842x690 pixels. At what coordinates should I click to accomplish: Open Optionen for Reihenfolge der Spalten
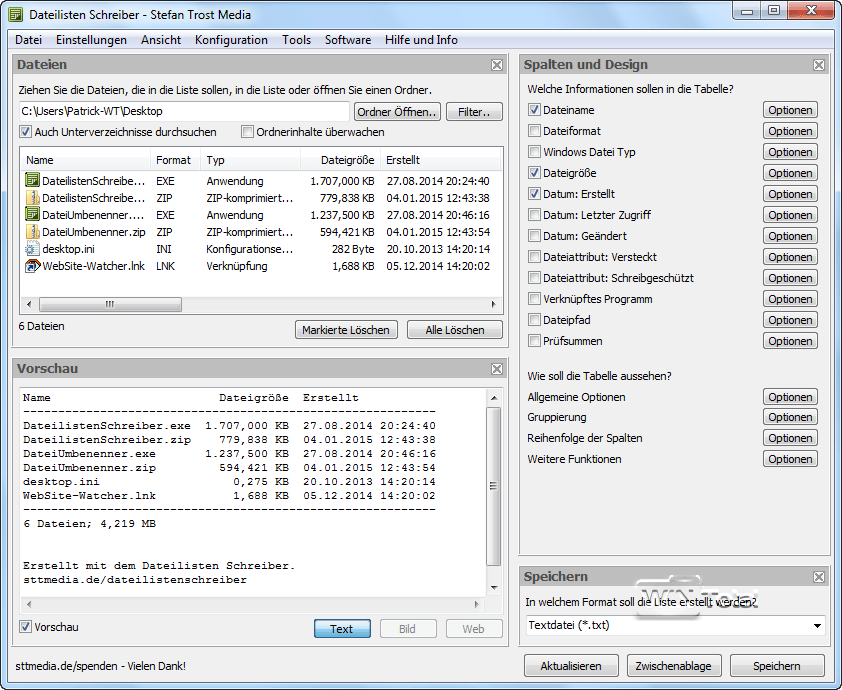pyautogui.click(x=790, y=438)
